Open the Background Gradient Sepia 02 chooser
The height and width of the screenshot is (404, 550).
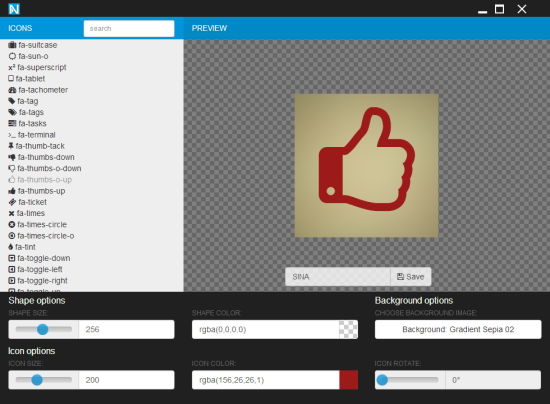(458, 329)
